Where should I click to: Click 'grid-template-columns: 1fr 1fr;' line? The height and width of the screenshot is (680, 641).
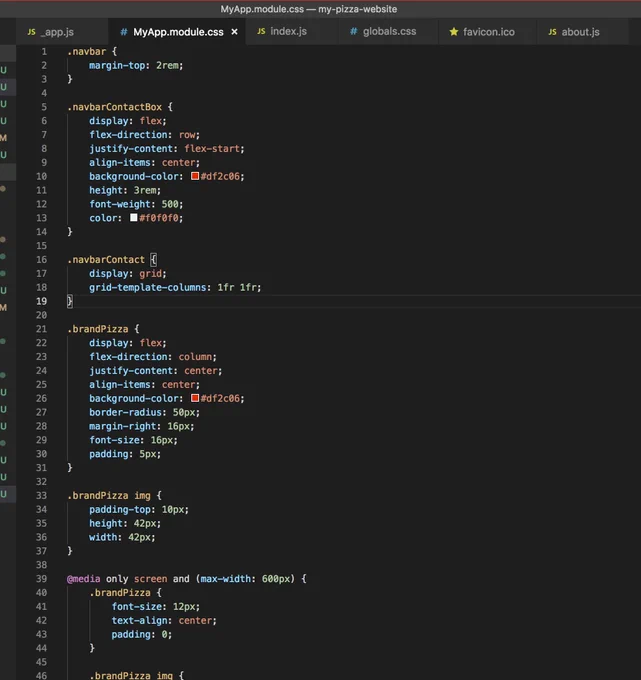point(175,288)
